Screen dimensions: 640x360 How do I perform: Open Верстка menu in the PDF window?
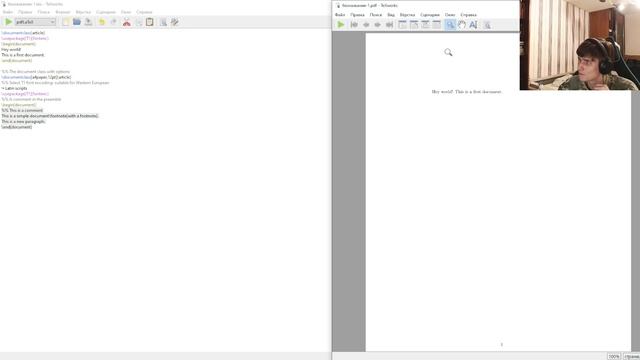pos(407,15)
